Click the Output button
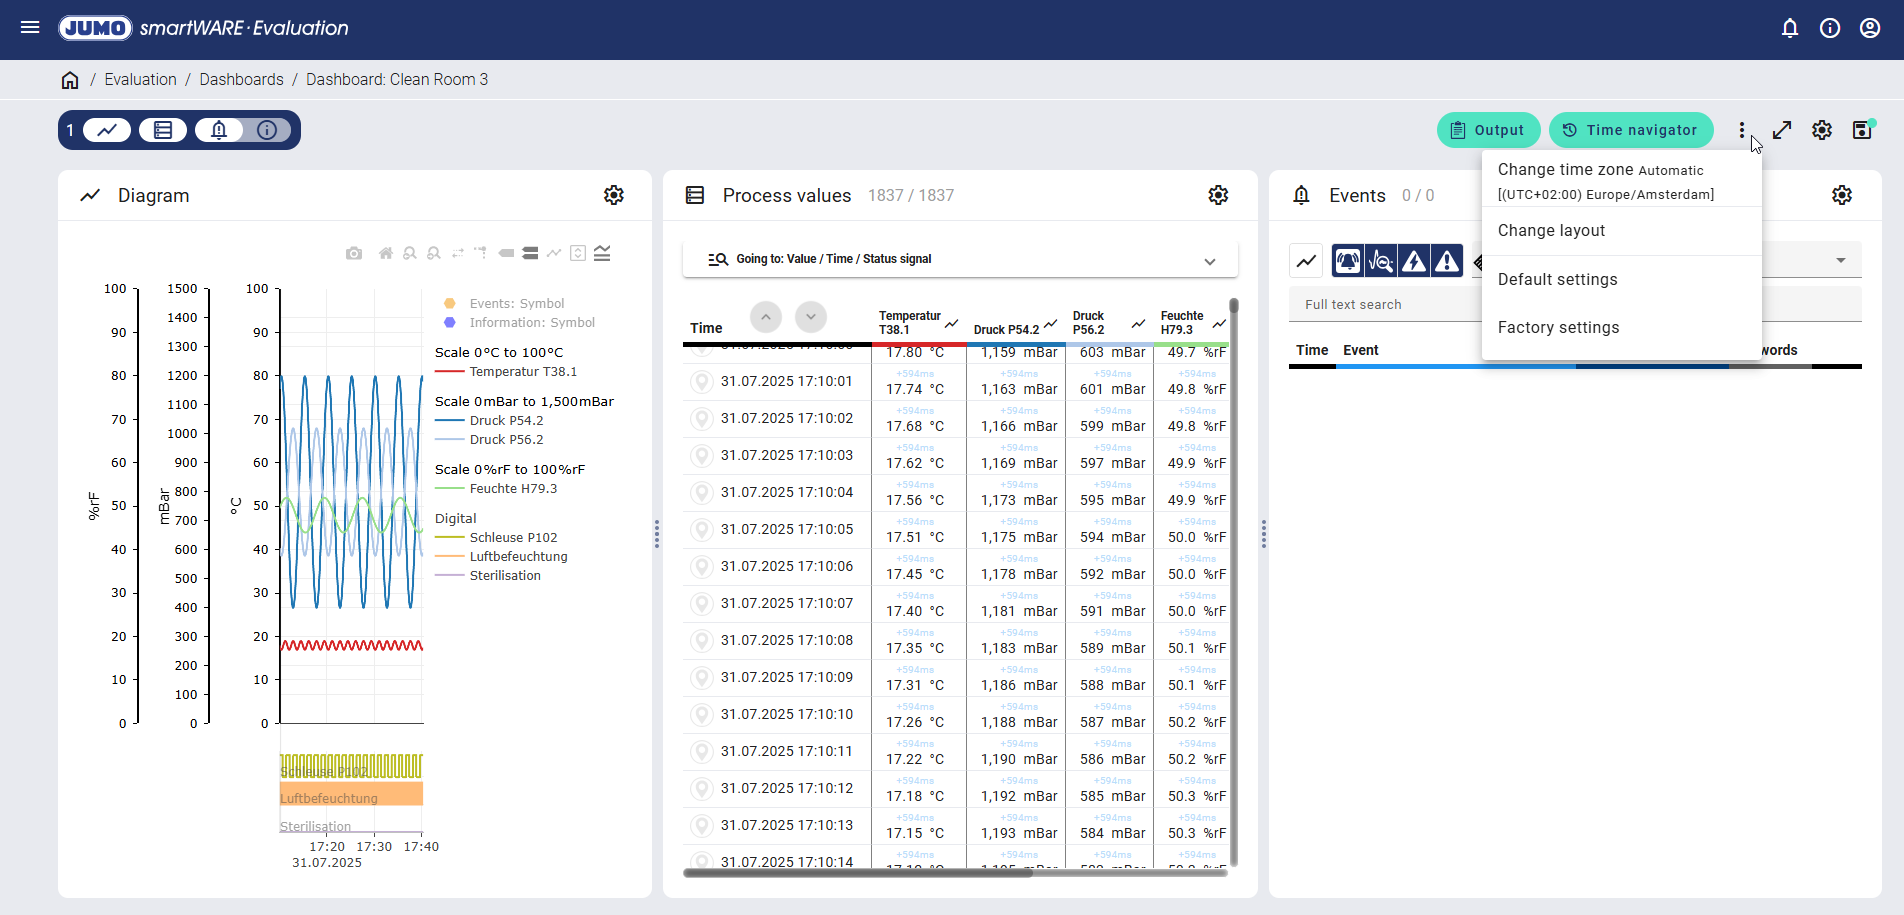Viewport: 1904px width, 915px height. (x=1488, y=130)
